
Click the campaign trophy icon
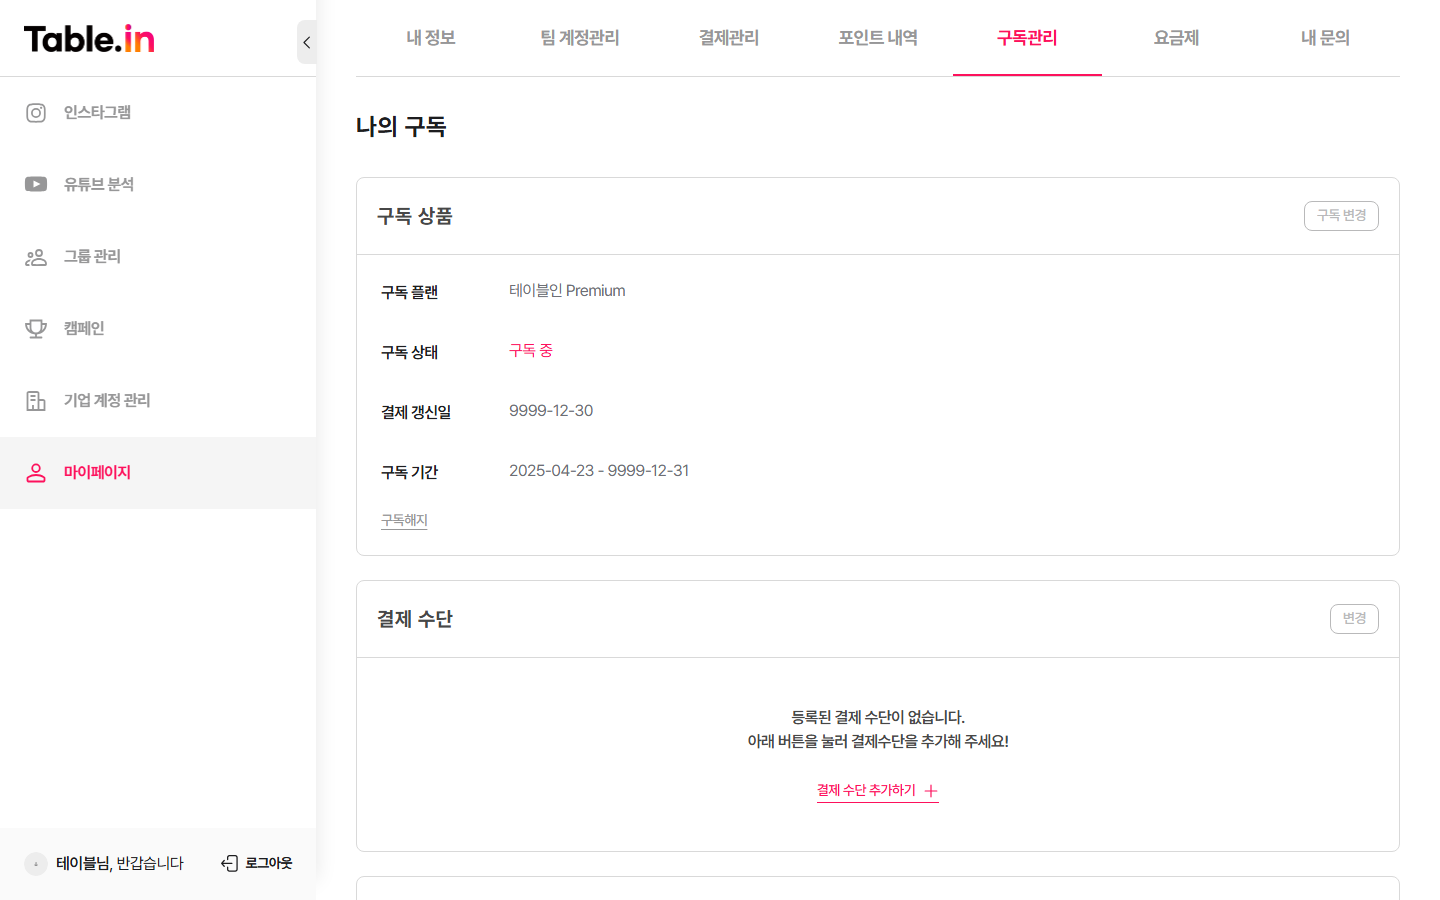click(x=36, y=329)
